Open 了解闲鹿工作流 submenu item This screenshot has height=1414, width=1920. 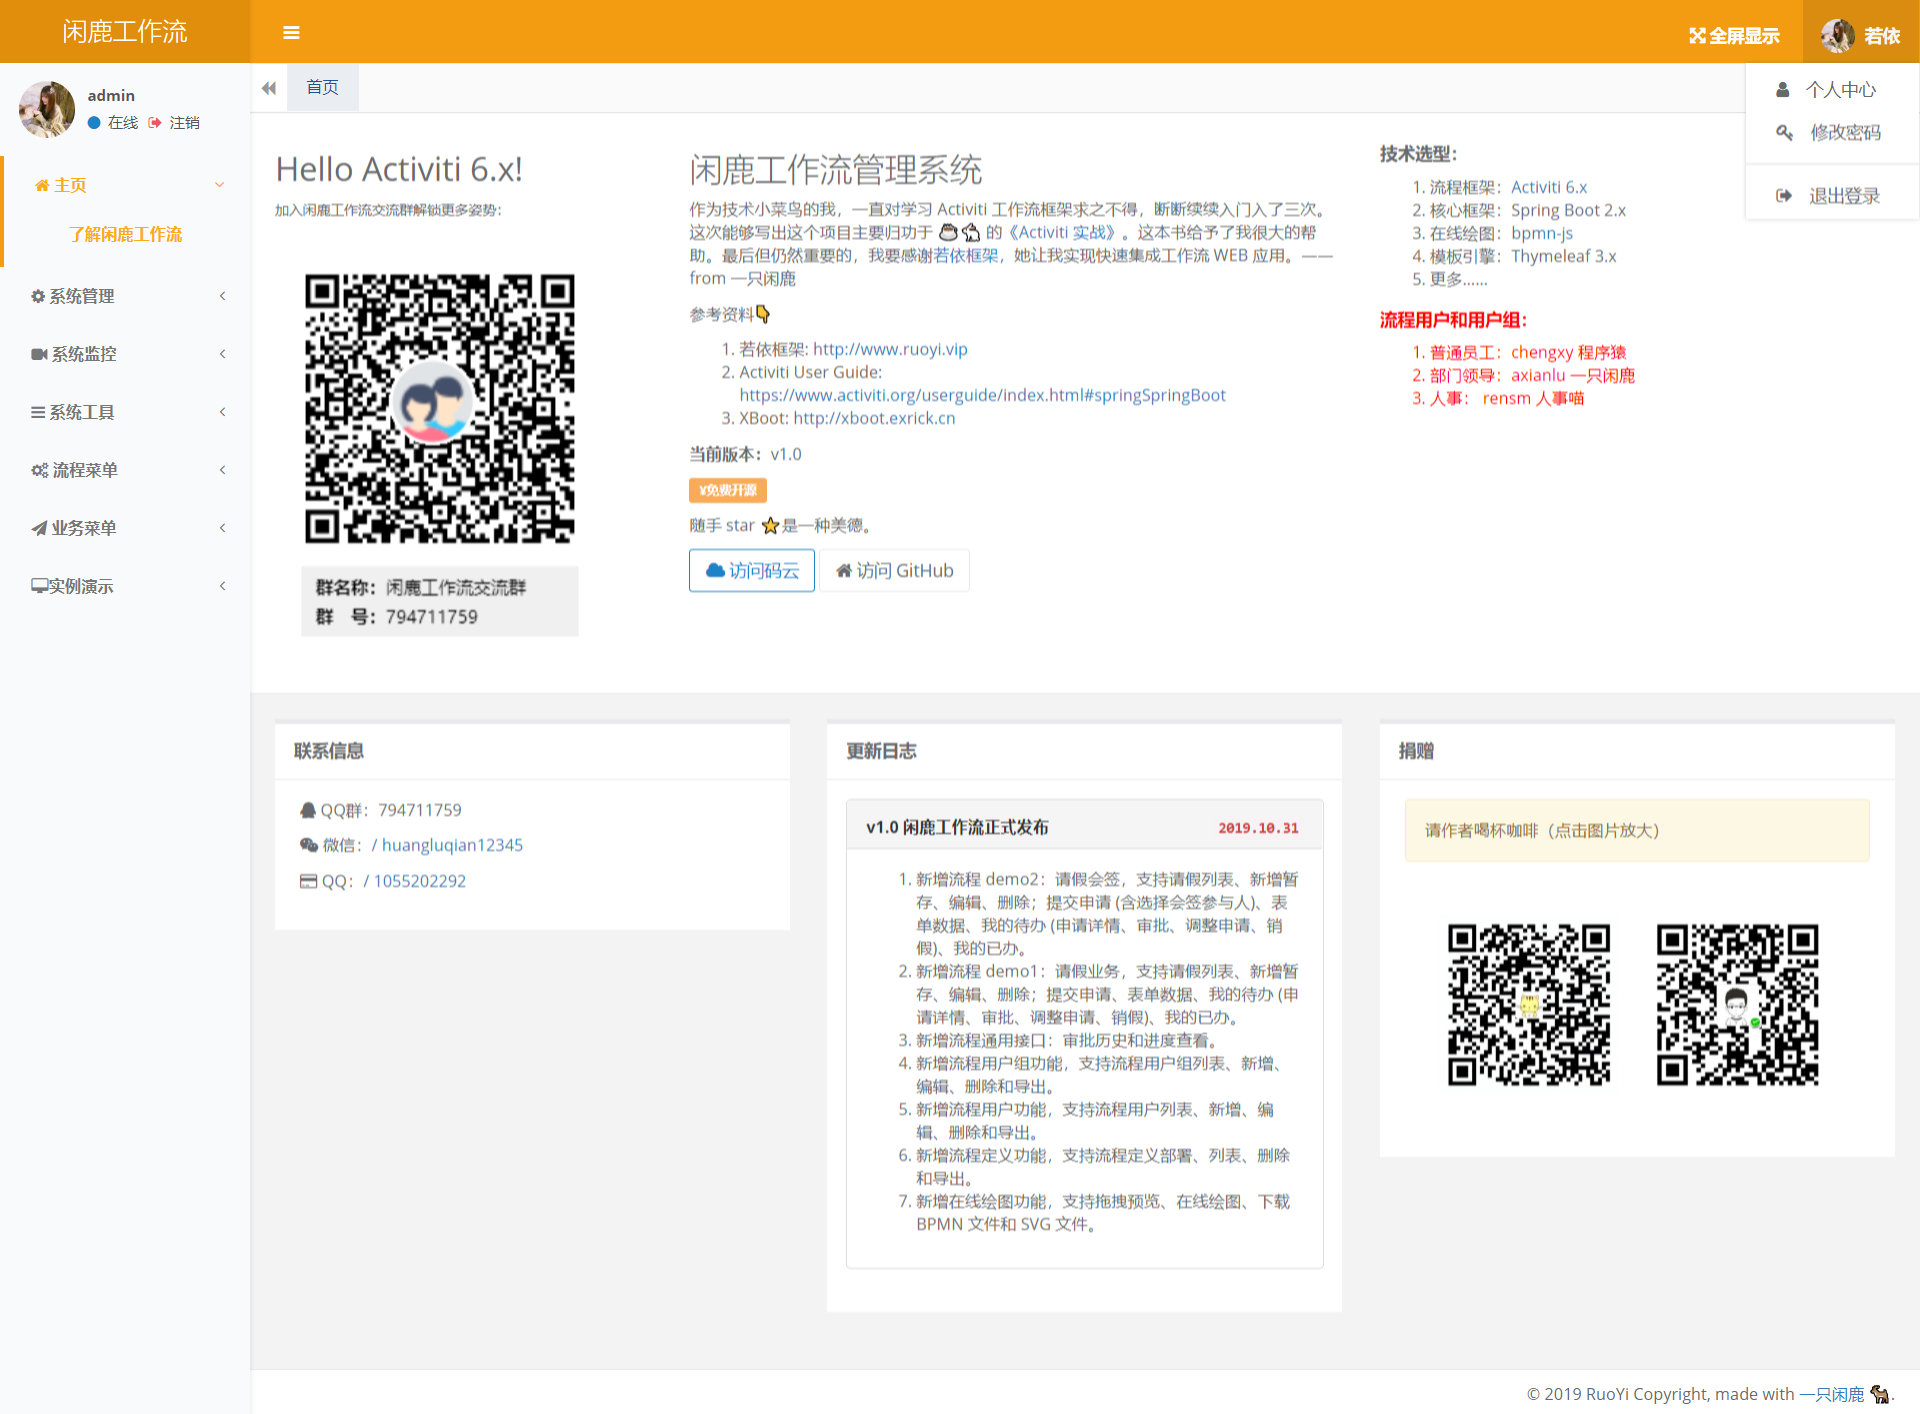click(125, 234)
